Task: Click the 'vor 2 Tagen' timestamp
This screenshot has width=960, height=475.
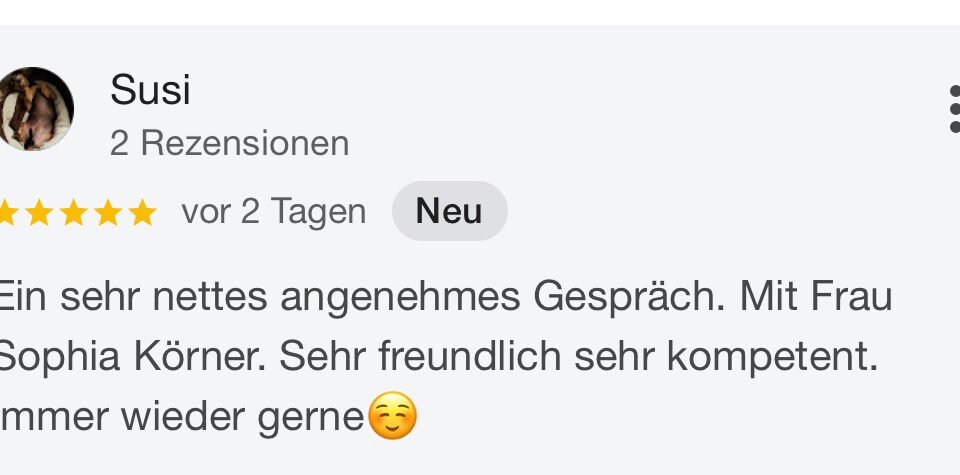Action: coord(274,212)
